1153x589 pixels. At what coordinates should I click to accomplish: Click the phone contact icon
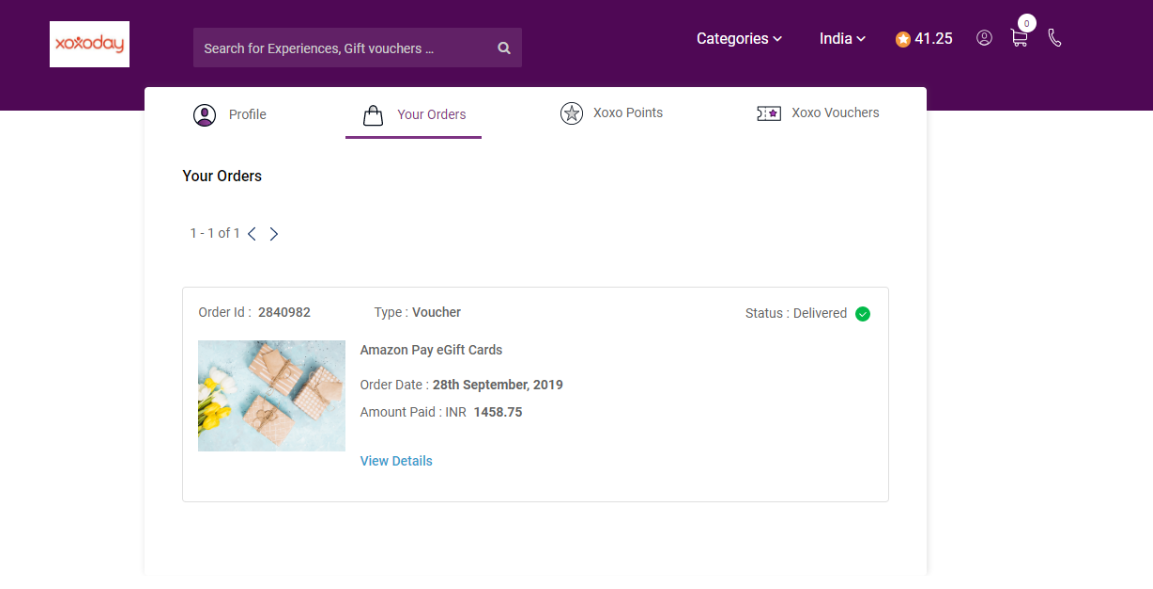click(1054, 38)
